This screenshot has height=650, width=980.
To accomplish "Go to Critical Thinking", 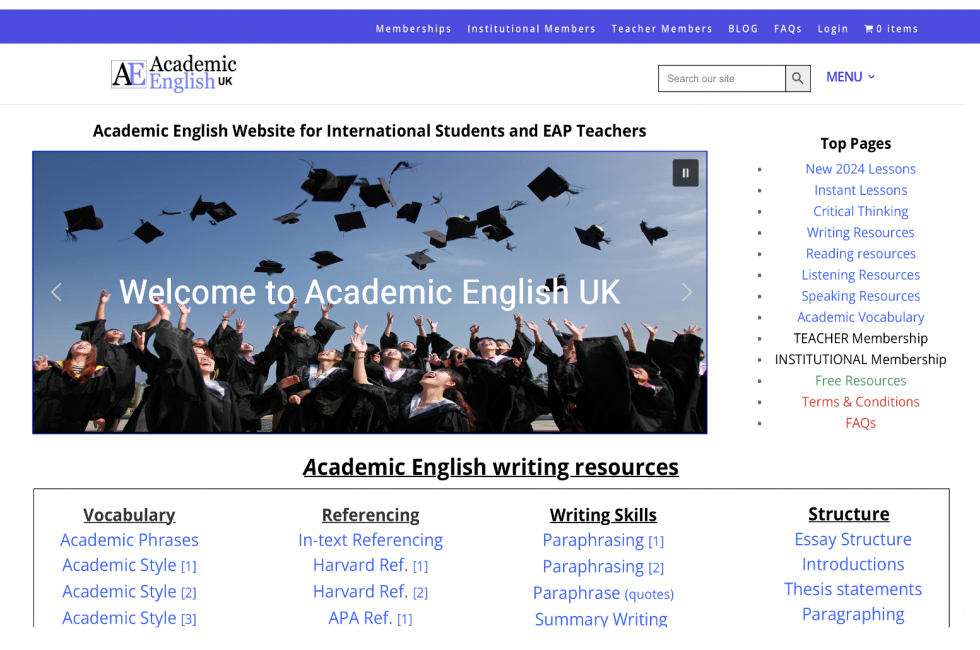I will tap(860, 211).
